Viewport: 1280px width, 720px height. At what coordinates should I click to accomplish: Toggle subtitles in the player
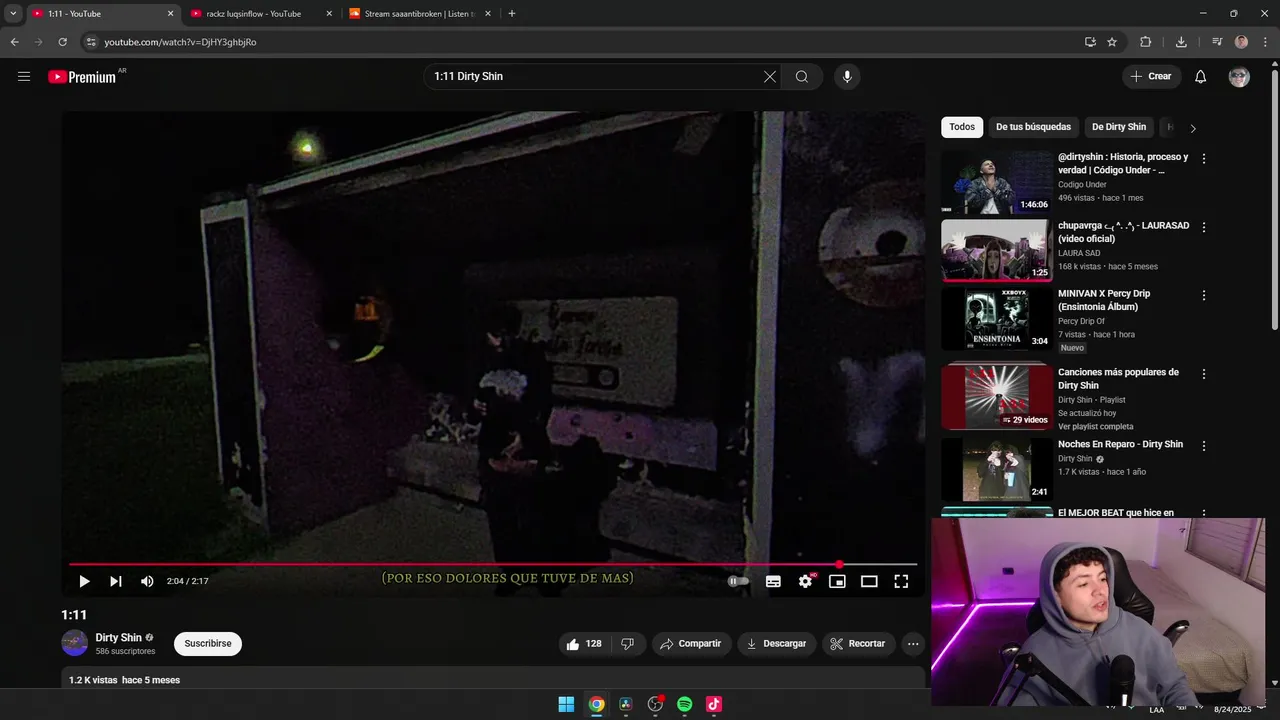[x=773, y=581]
